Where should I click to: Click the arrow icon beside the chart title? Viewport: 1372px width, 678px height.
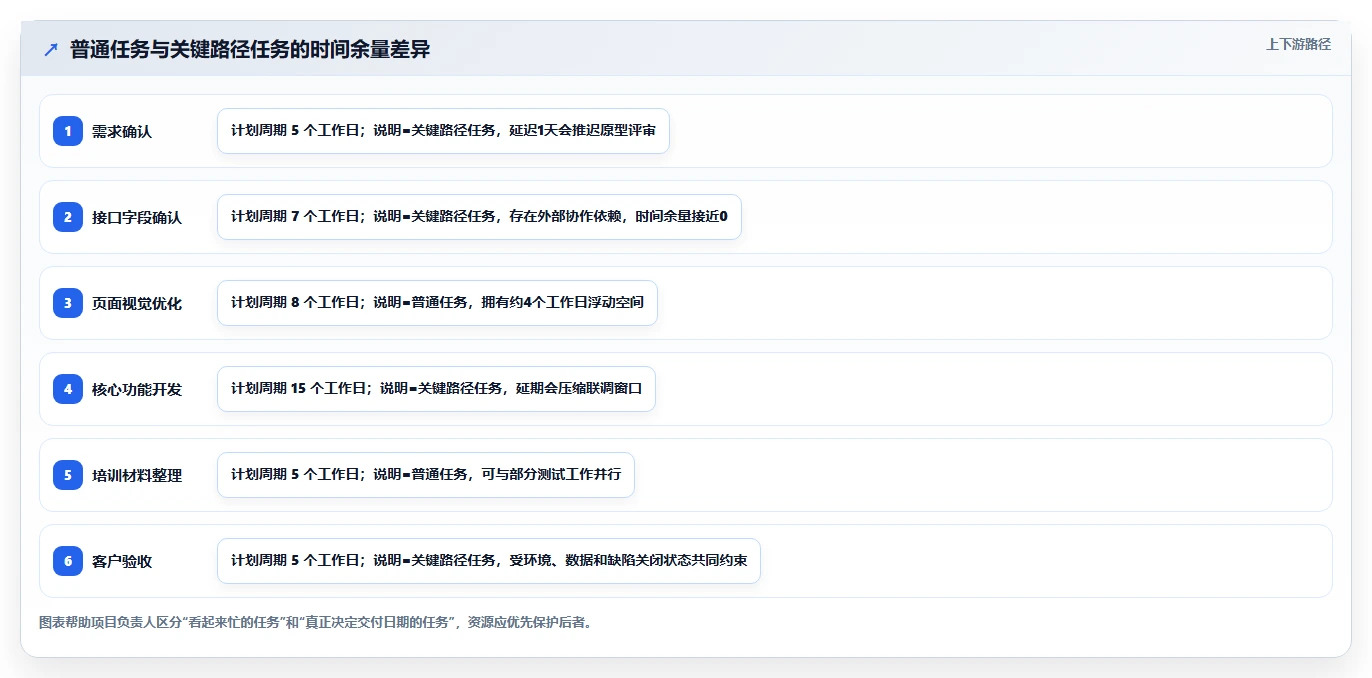[x=51, y=50]
